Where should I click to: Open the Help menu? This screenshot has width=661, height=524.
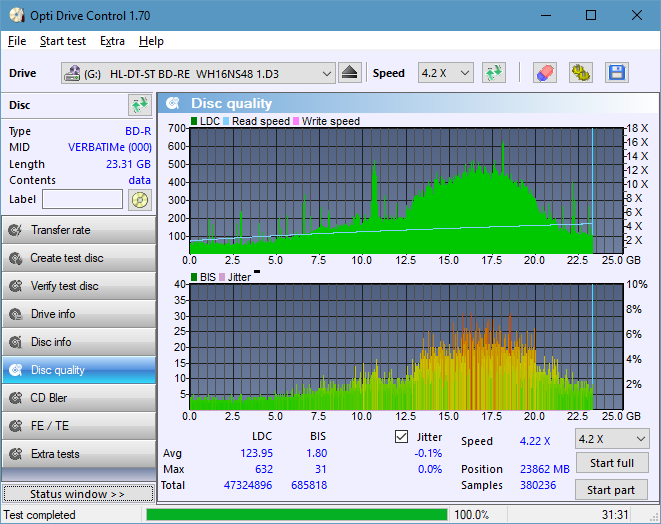(151, 41)
